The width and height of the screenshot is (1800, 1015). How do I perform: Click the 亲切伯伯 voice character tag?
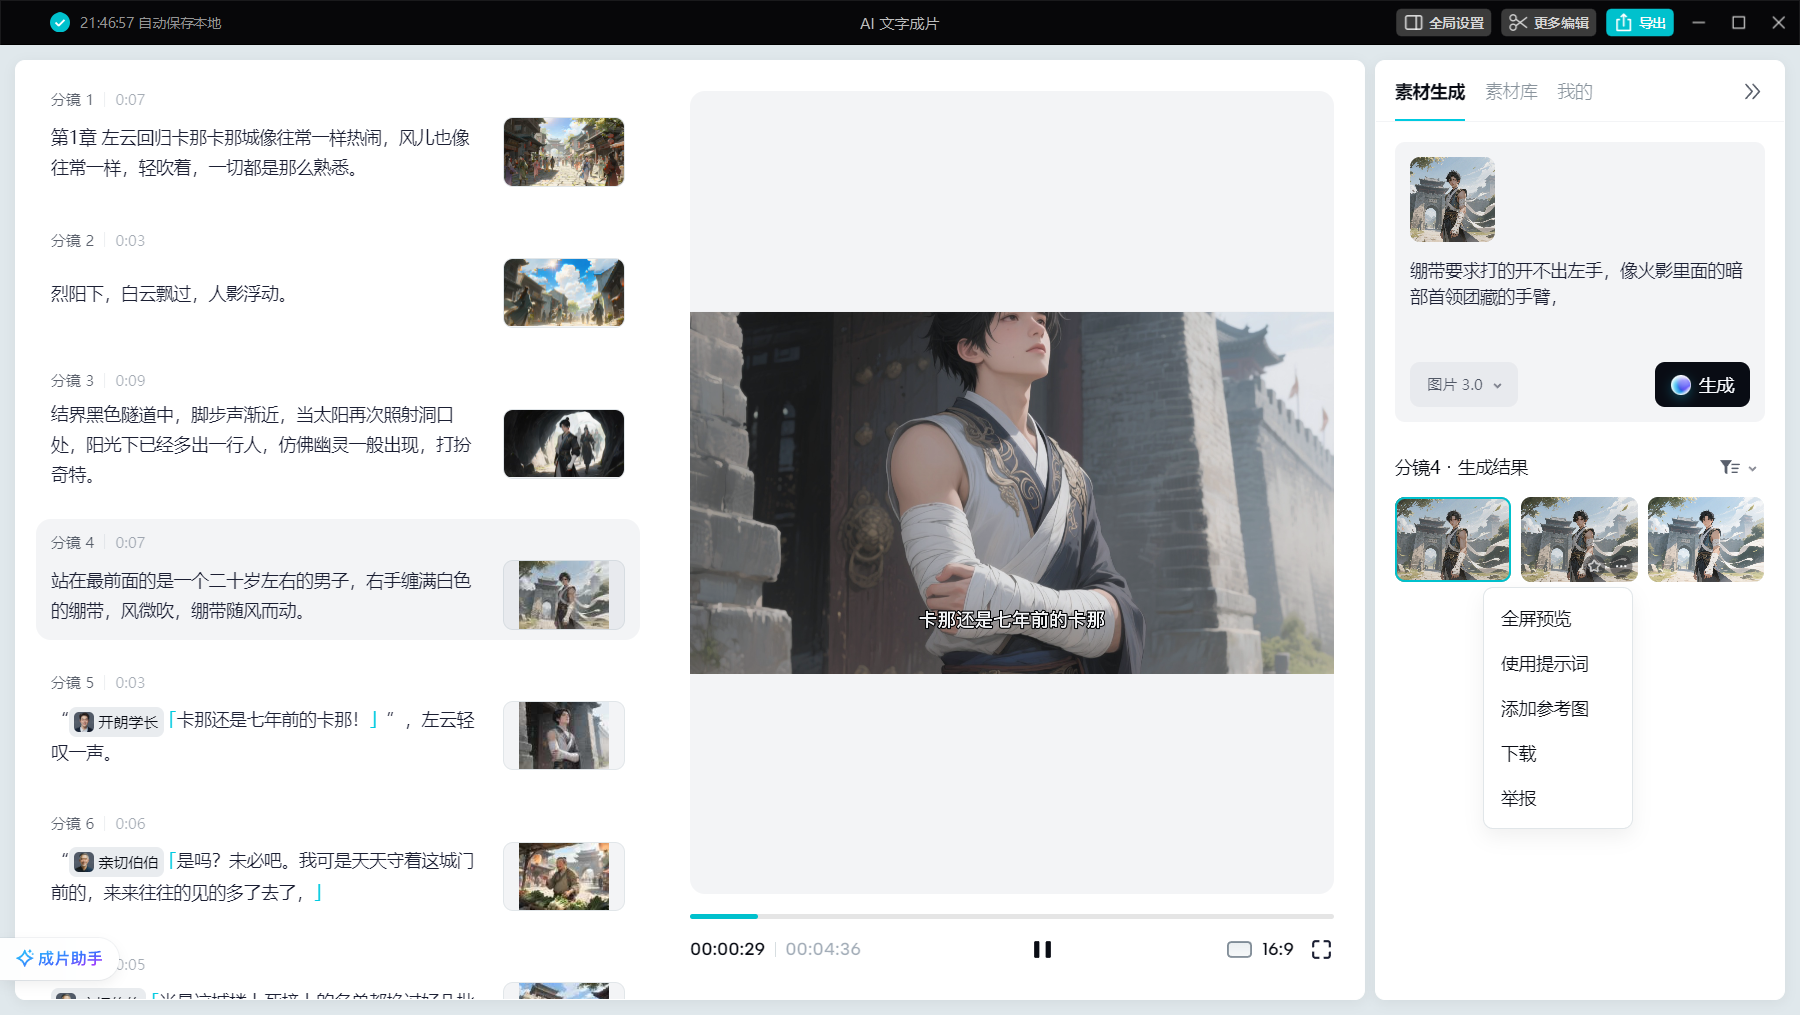point(117,862)
